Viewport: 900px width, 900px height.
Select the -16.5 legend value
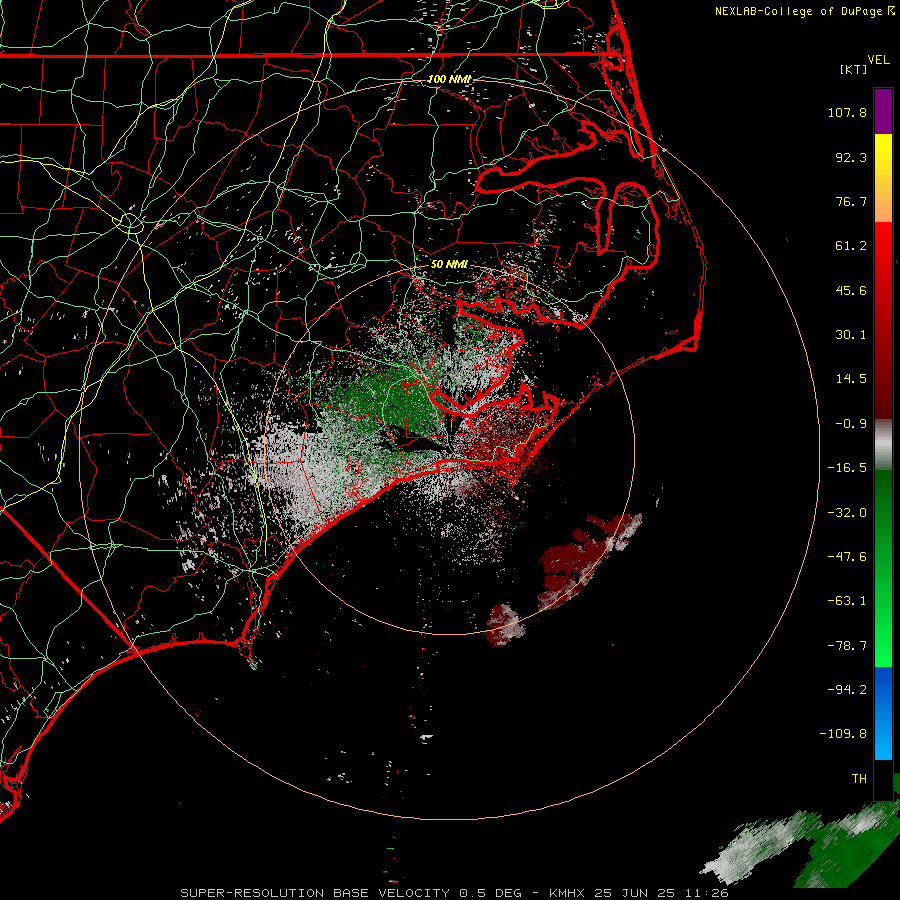pos(847,468)
